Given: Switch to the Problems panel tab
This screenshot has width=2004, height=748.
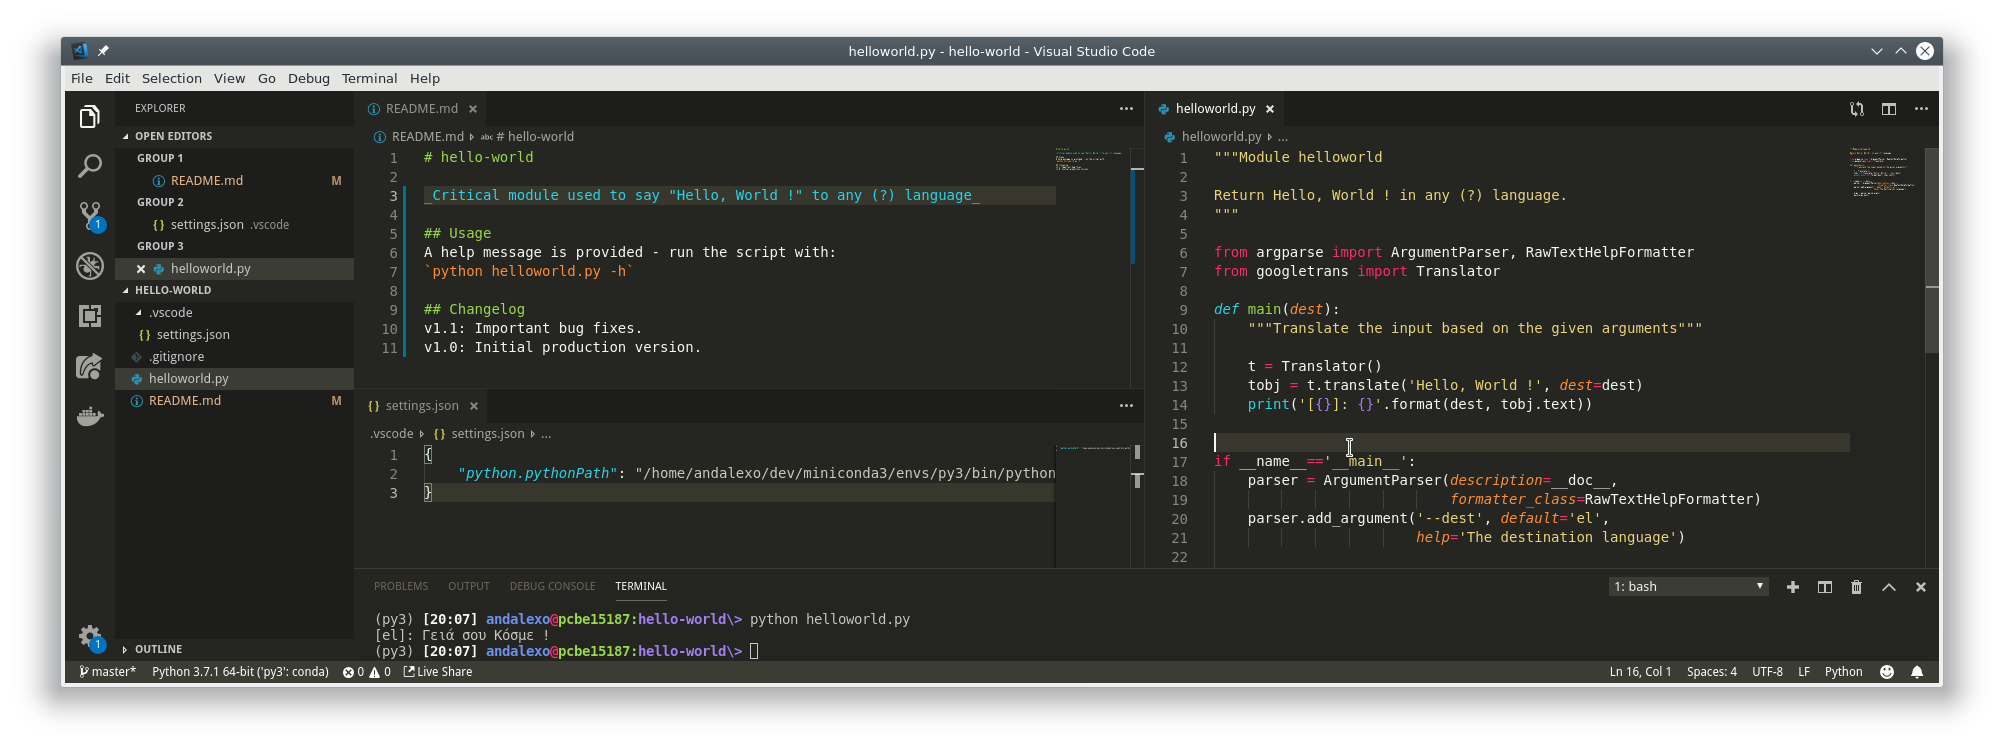Looking at the screenshot, I should pyautogui.click(x=401, y=587).
